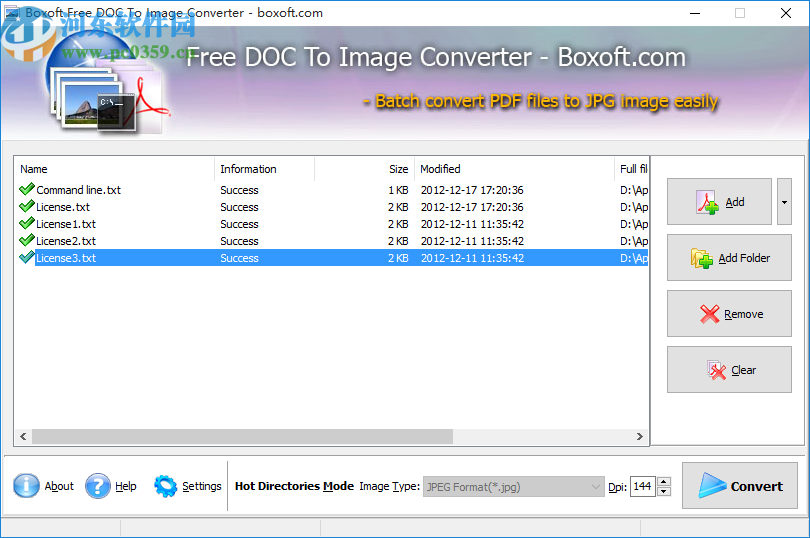This screenshot has width=810, height=538.
Task: Open the Add button dropdown arrow
Action: [x=784, y=202]
